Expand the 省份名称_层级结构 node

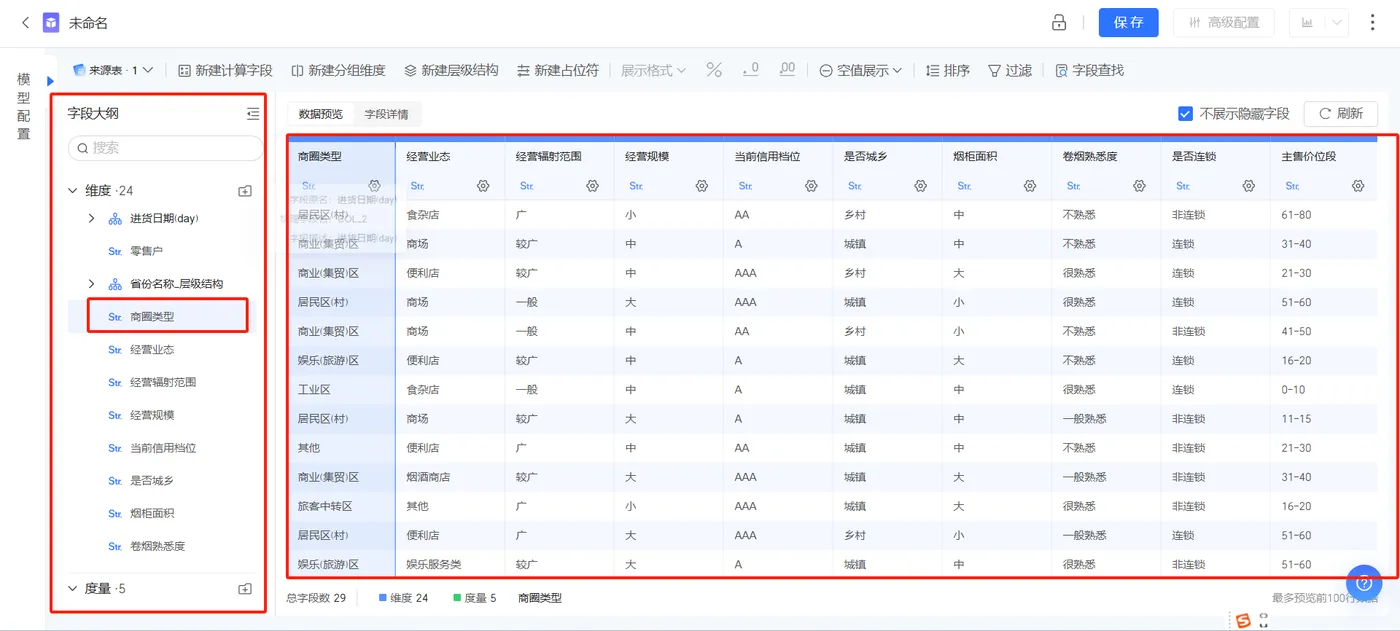click(91, 284)
